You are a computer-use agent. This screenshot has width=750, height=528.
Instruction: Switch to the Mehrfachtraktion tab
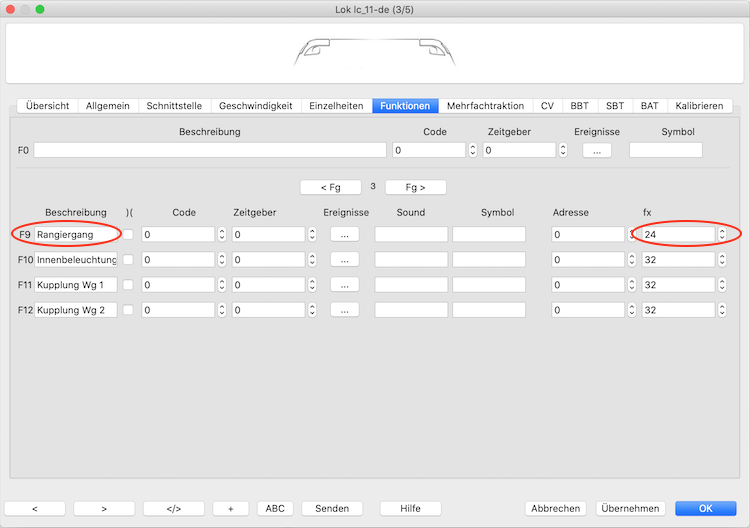tap(485, 106)
